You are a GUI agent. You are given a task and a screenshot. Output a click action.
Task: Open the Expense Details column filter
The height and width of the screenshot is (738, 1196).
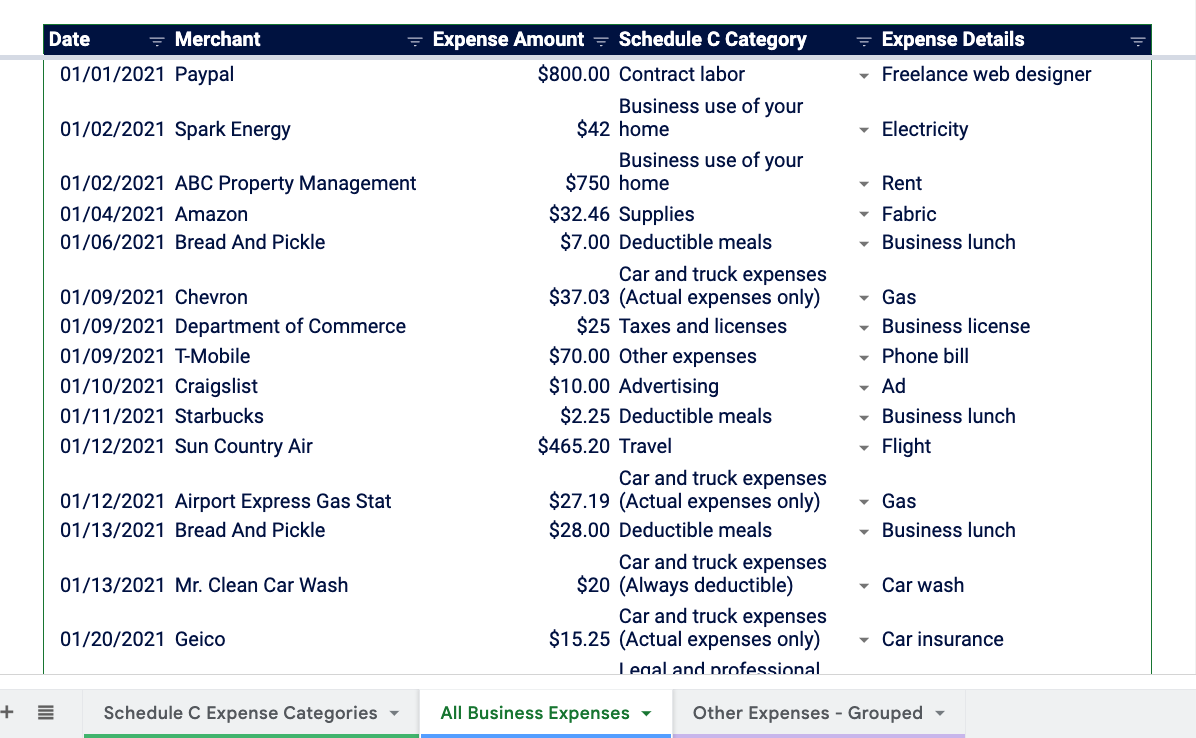pos(1138,42)
